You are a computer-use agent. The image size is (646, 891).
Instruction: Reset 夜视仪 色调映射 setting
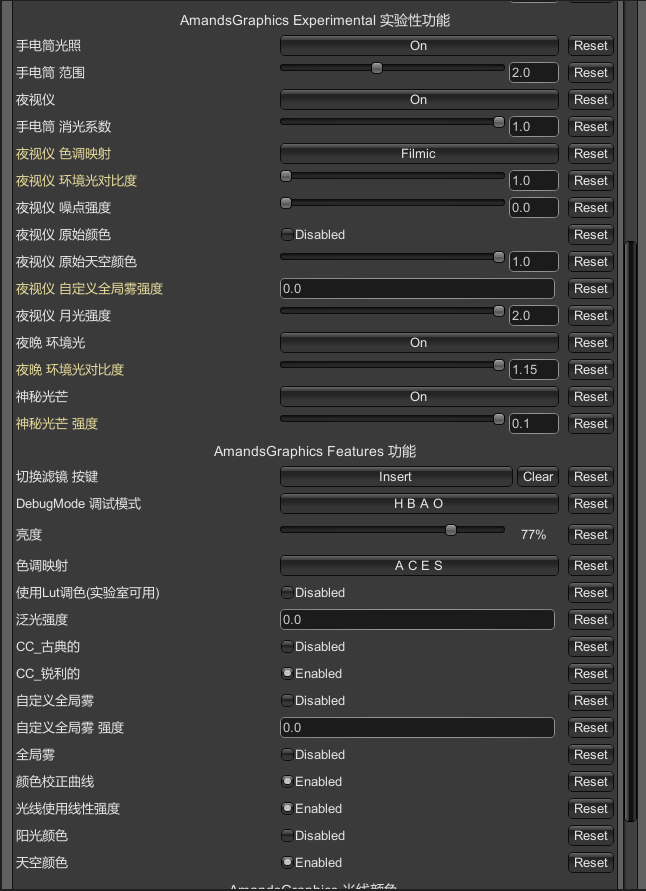click(x=591, y=154)
